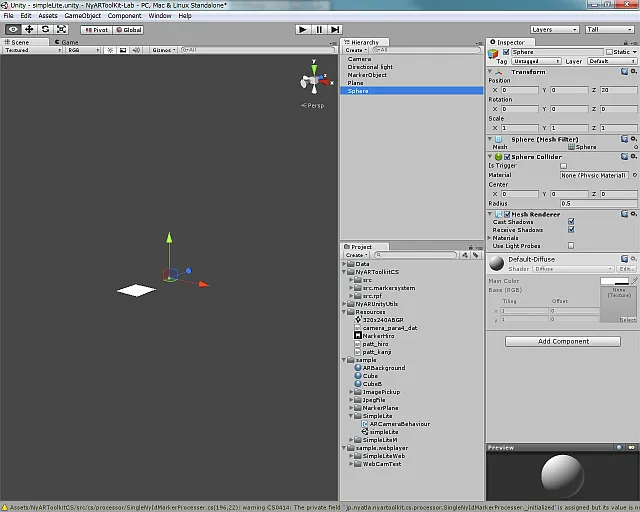
Task: Toggle the Static checkbox
Action: point(609,52)
